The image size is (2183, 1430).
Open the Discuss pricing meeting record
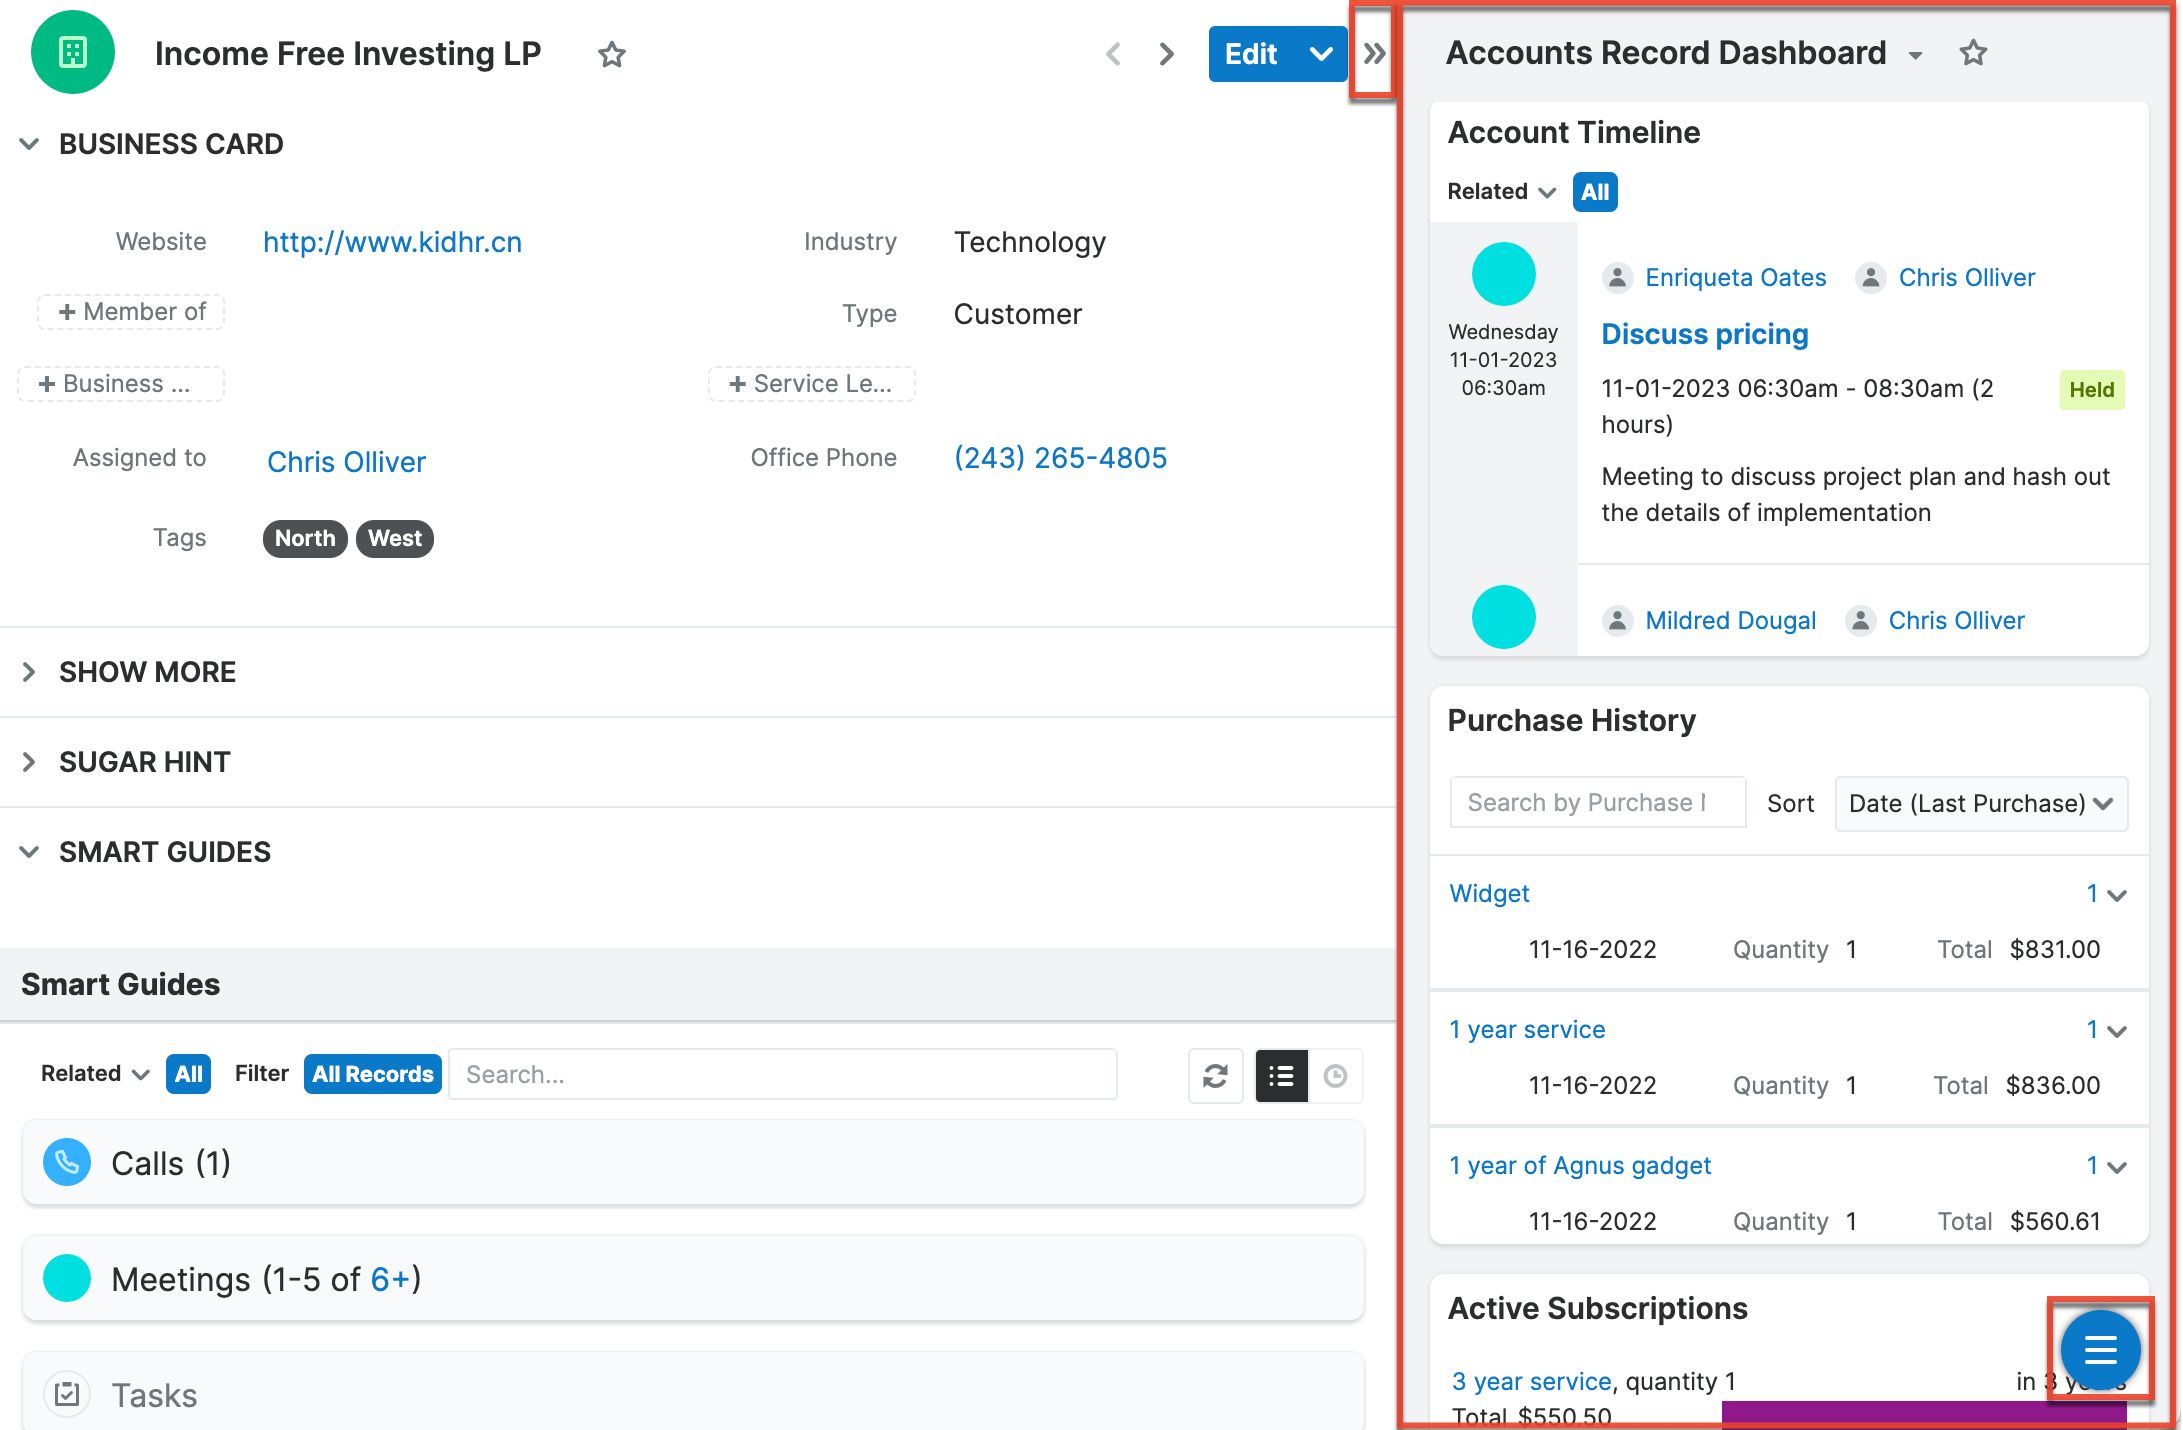[x=1705, y=334]
